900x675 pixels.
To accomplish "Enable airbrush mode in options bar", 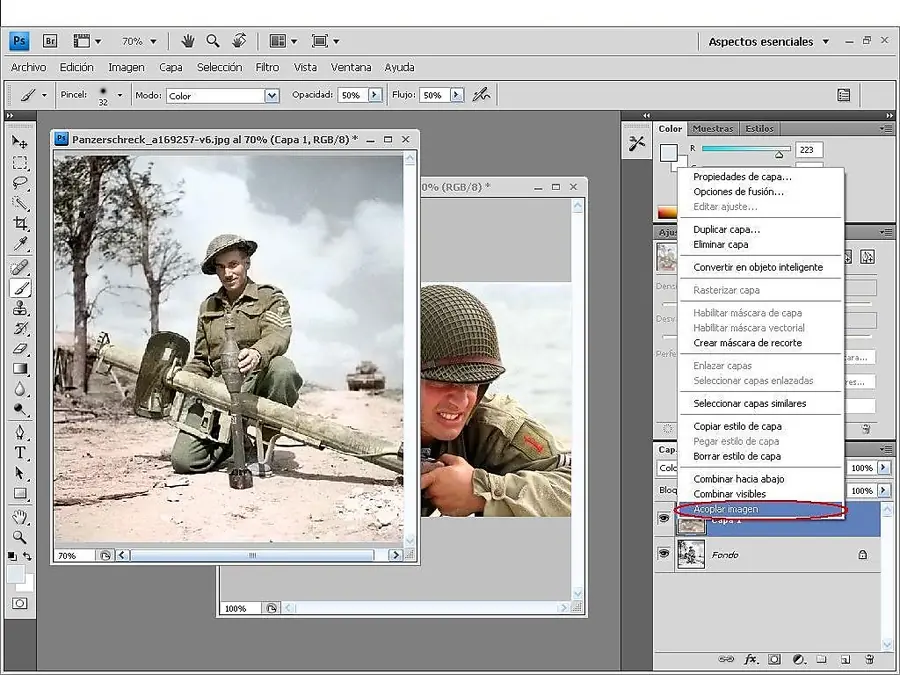I will coord(481,95).
